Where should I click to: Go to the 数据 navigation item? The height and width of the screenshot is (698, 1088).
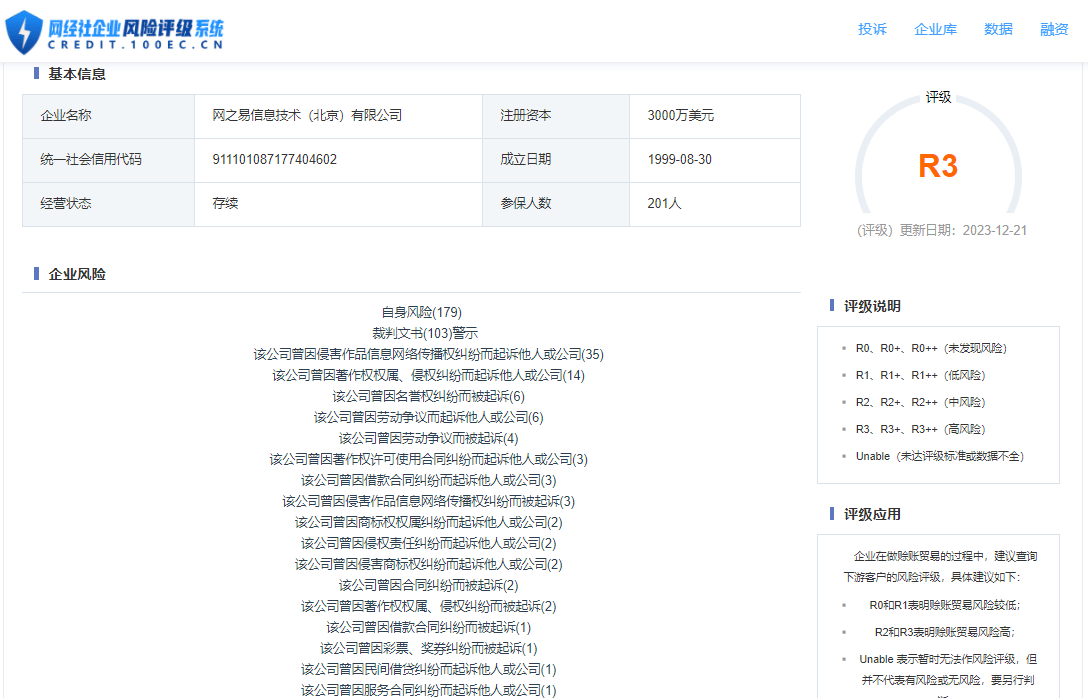pos(998,29)
